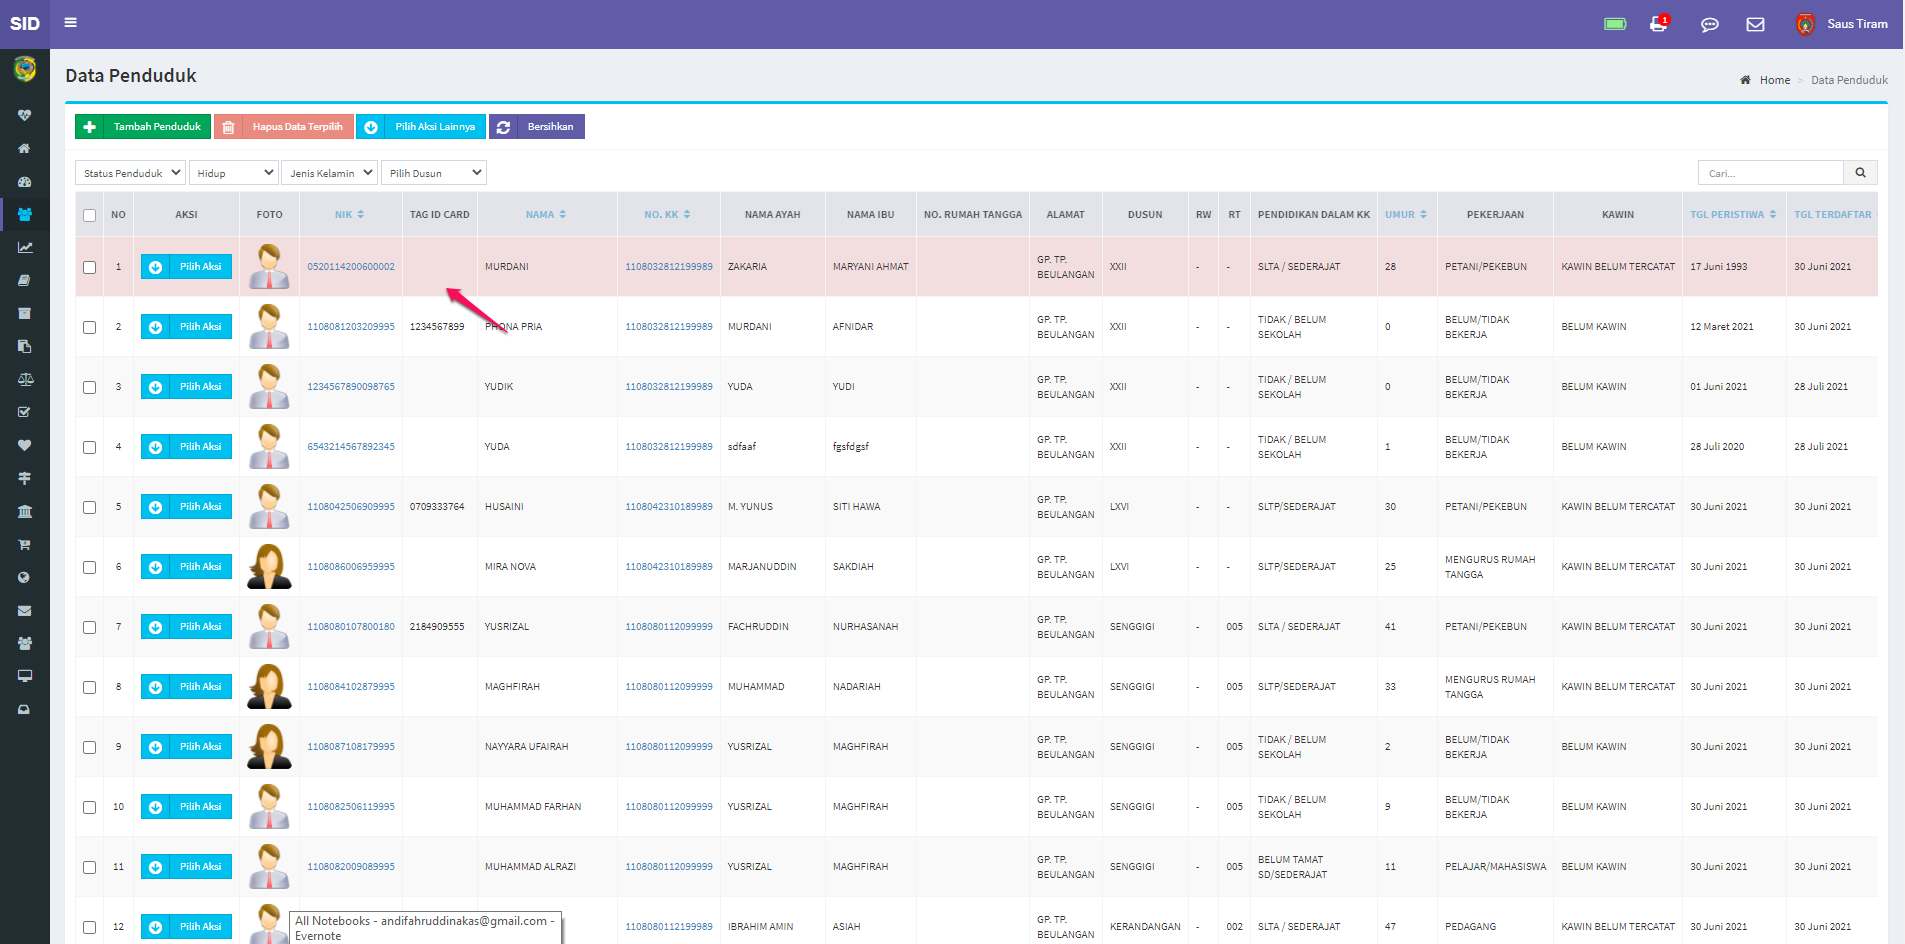1905x944 pixels.
Task: Open Pilih Aksi for MURDANI row
Action: tap(186, 267)
